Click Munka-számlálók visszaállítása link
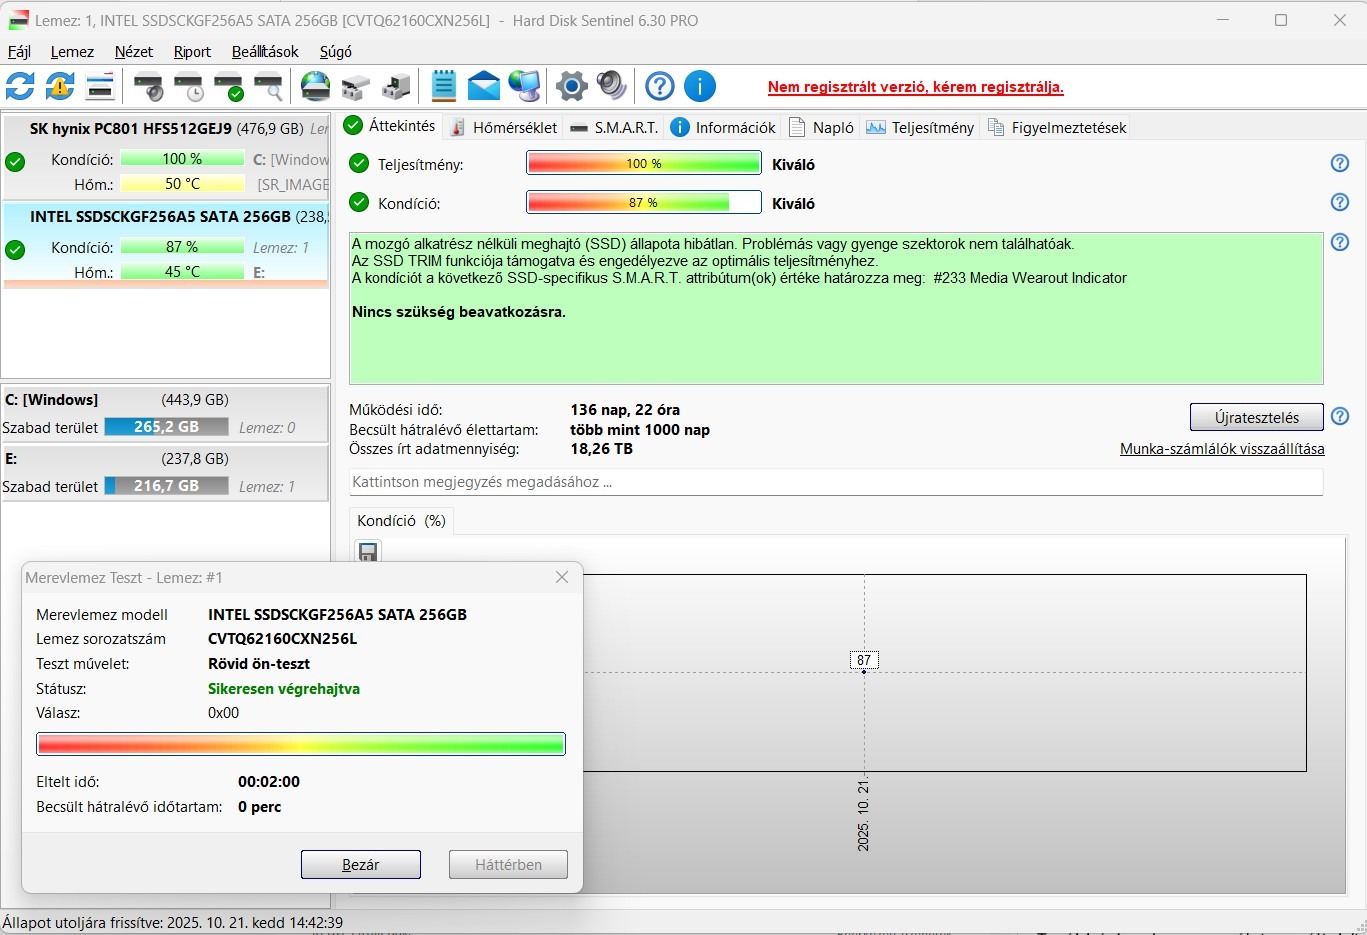 click(x=1222, y=449)
